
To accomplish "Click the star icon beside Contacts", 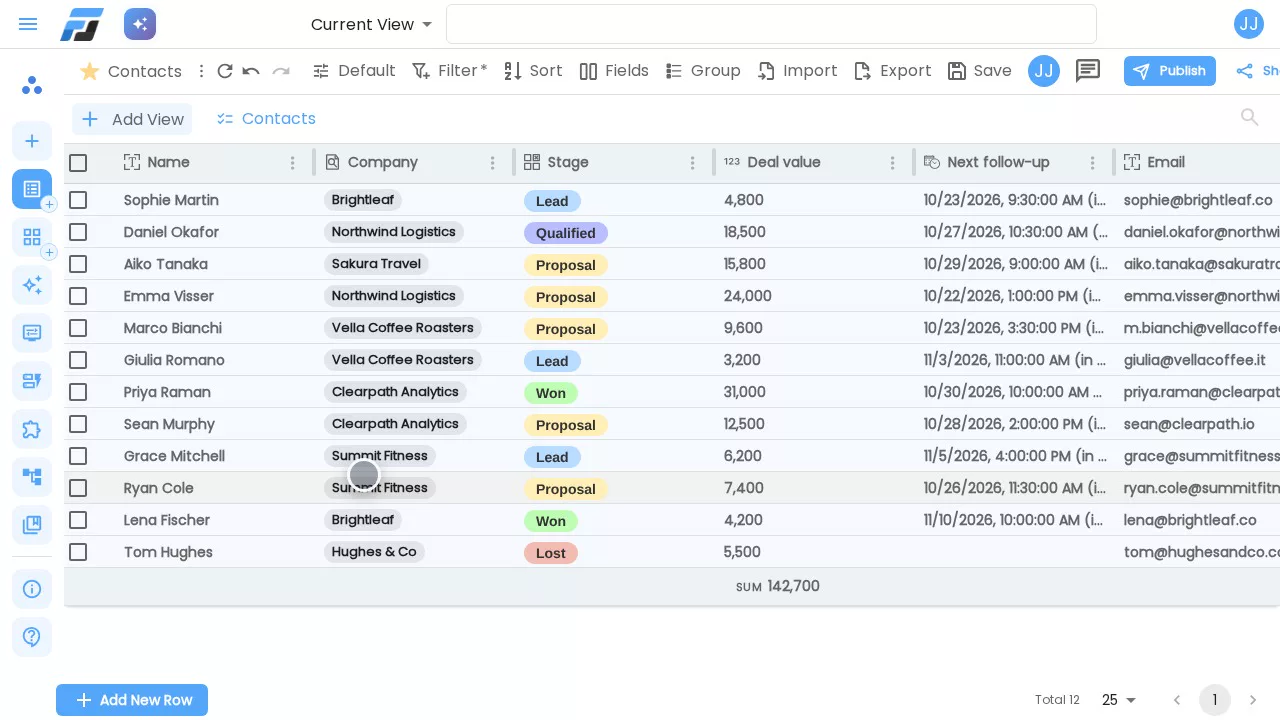I will (x=89, y=71).
